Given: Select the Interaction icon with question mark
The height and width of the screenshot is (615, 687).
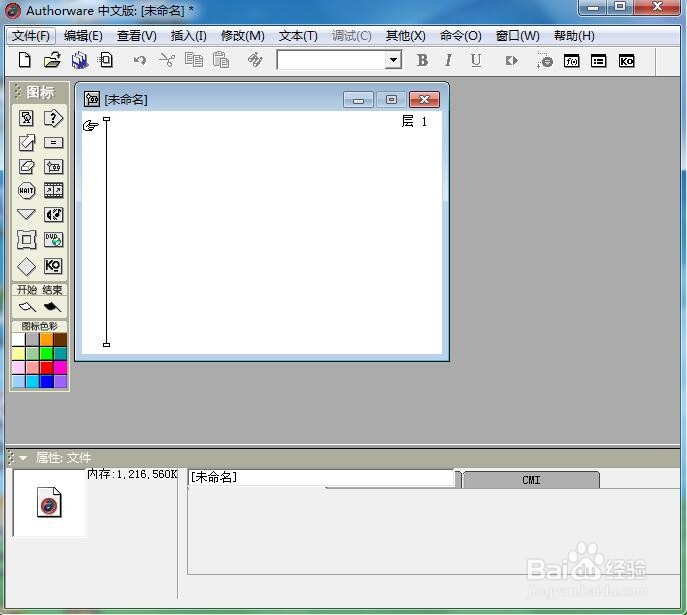Looking at the screenshot, I should pyautogui.click(x=53, y=118).
